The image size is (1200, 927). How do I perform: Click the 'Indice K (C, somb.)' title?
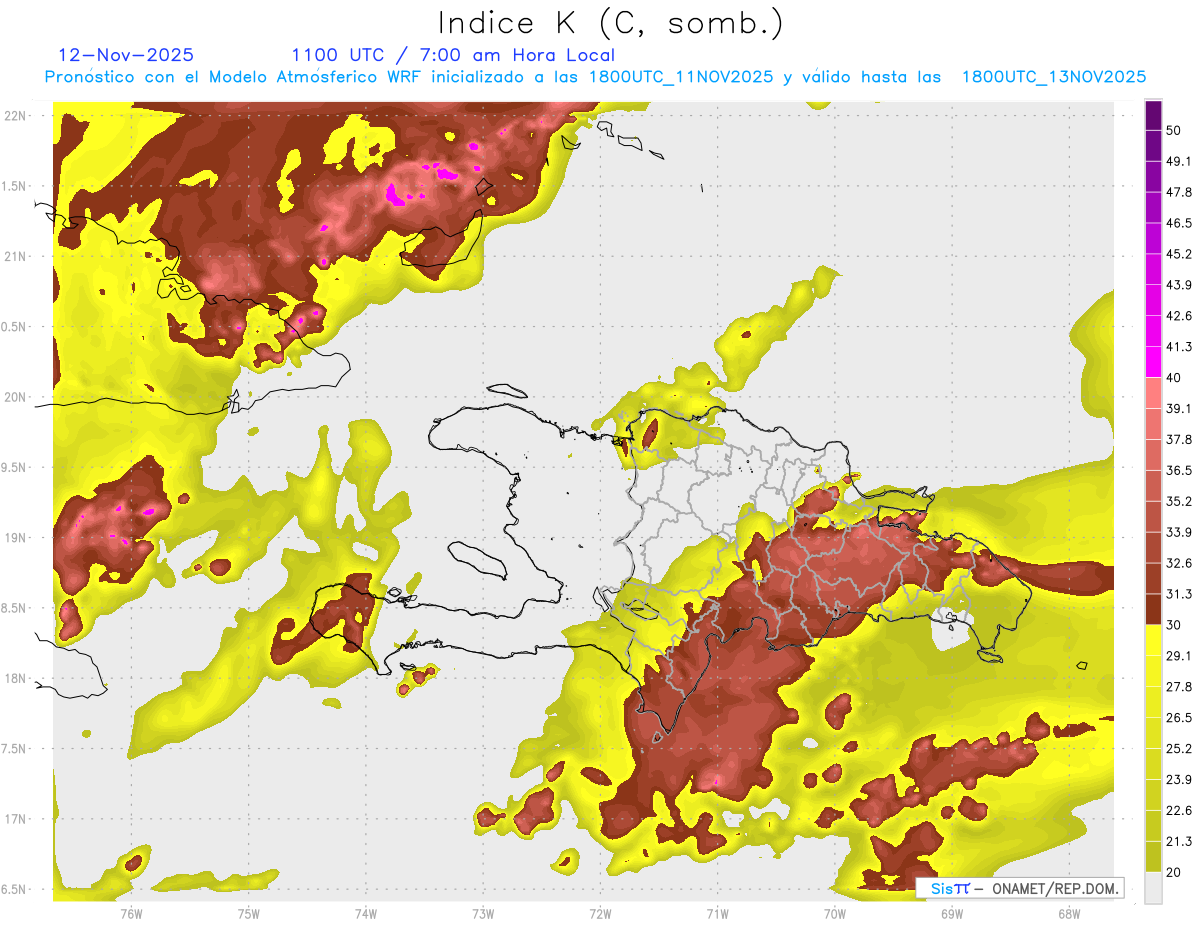(x=610, y=24)
